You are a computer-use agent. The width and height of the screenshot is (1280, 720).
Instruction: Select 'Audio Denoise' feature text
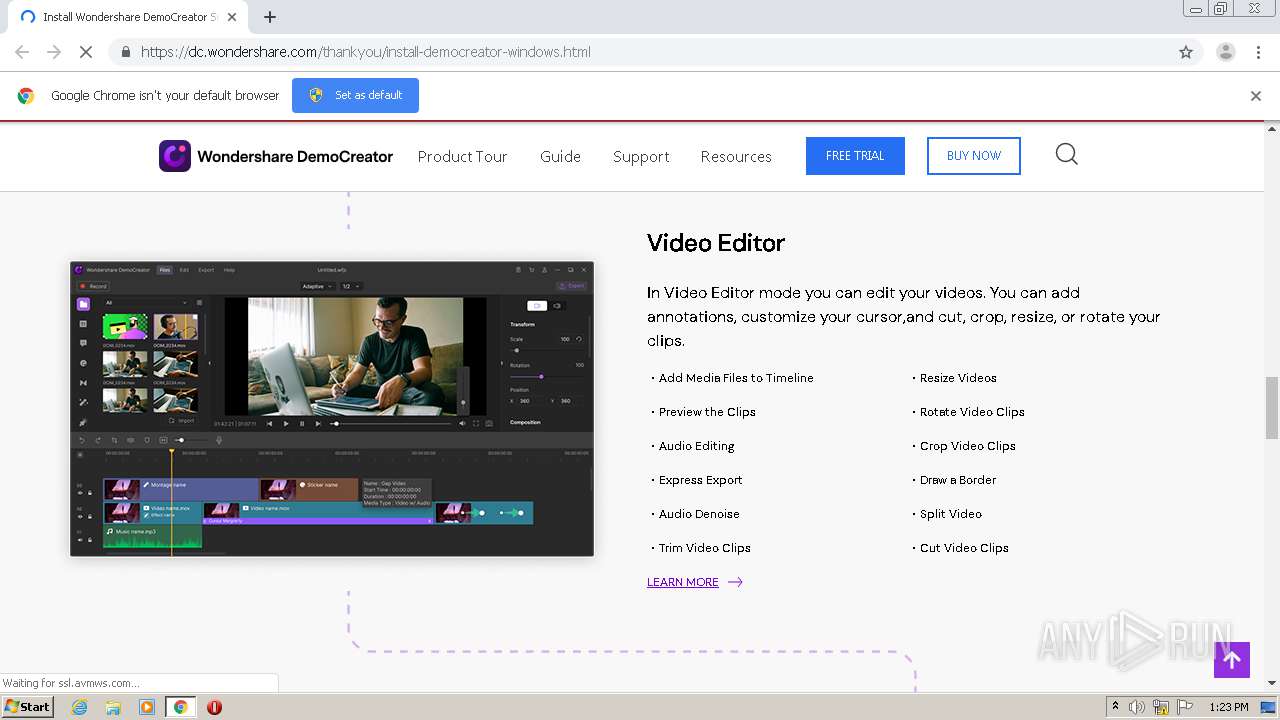(699, 514)
